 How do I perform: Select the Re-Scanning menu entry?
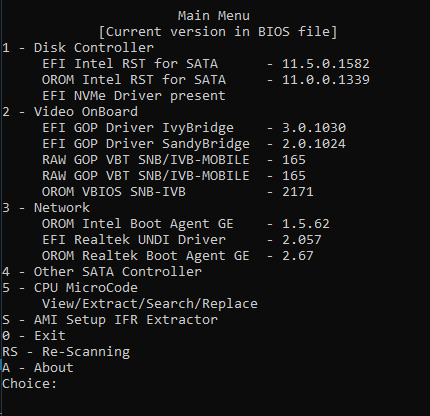tap(66, 352)
